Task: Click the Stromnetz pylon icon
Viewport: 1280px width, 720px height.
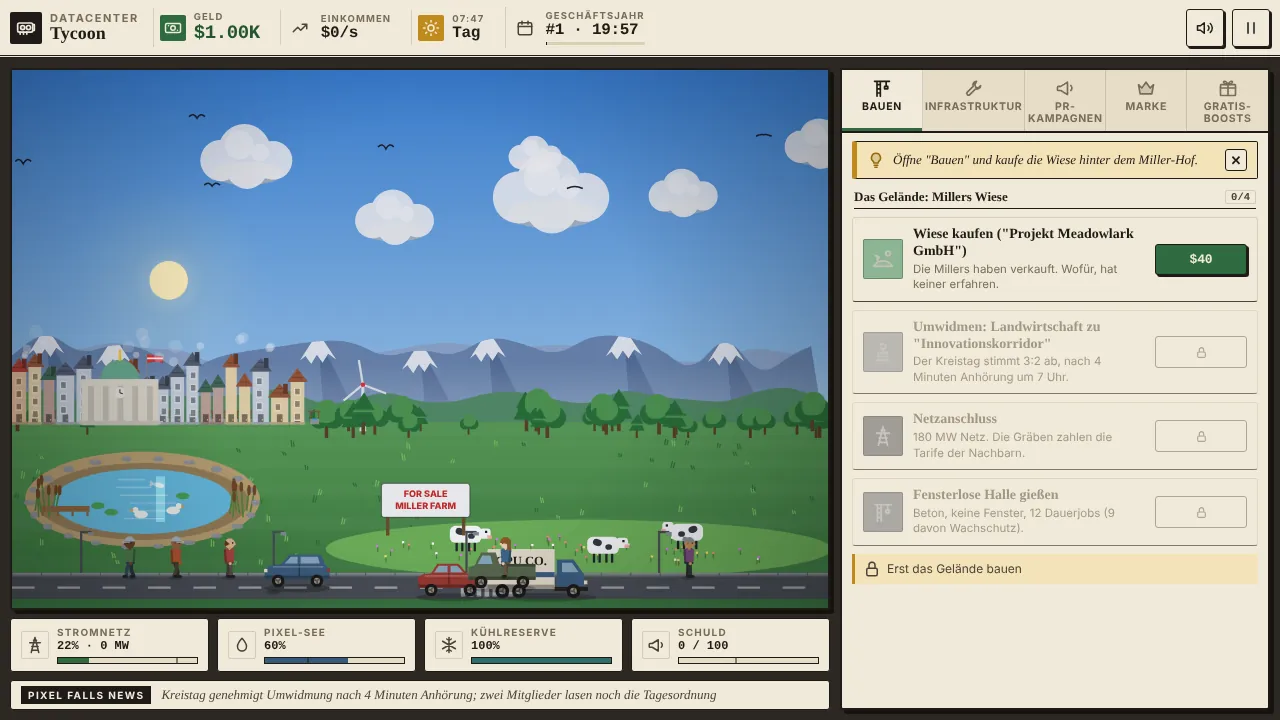Action: click(35, 645)
